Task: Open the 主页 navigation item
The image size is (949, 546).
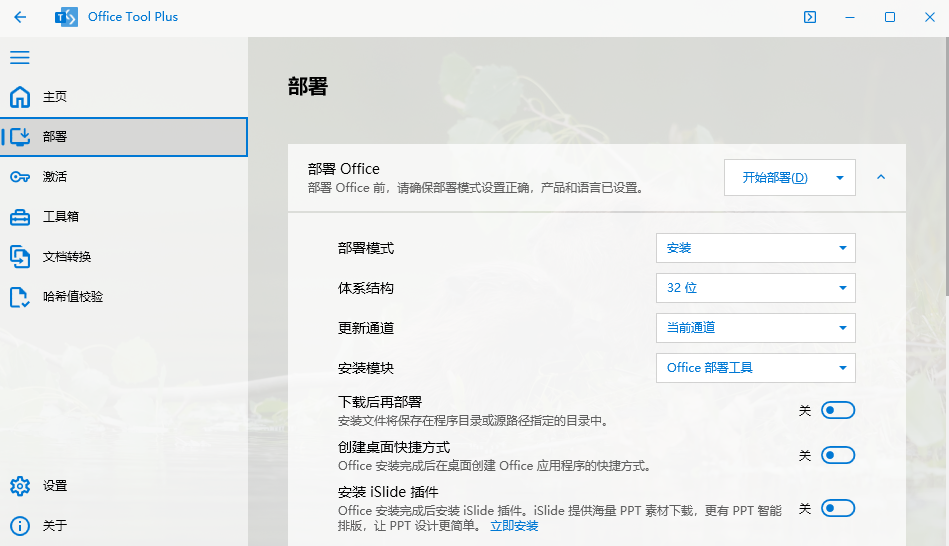Action: [124, 97]
